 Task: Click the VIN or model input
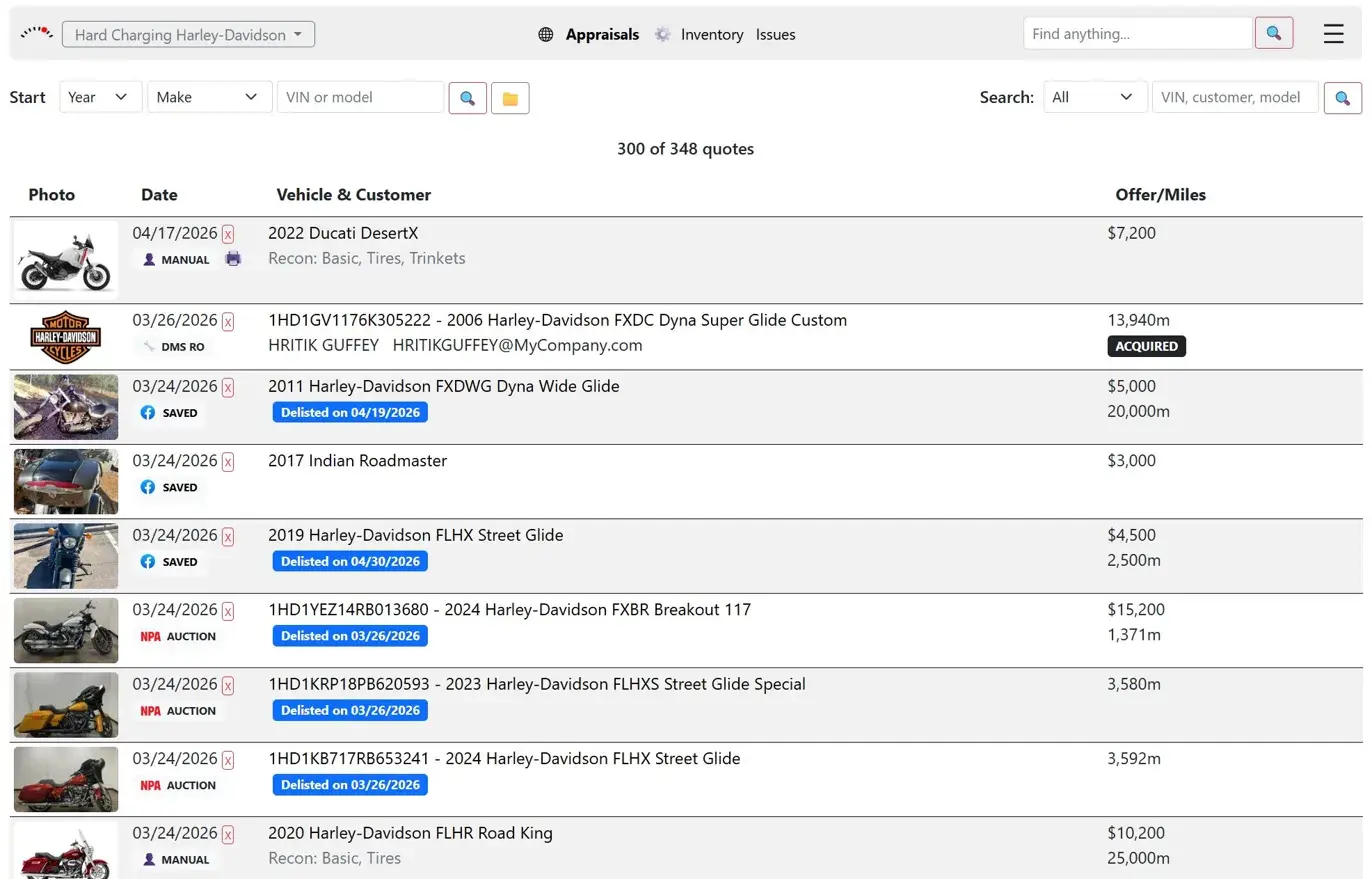360,97
